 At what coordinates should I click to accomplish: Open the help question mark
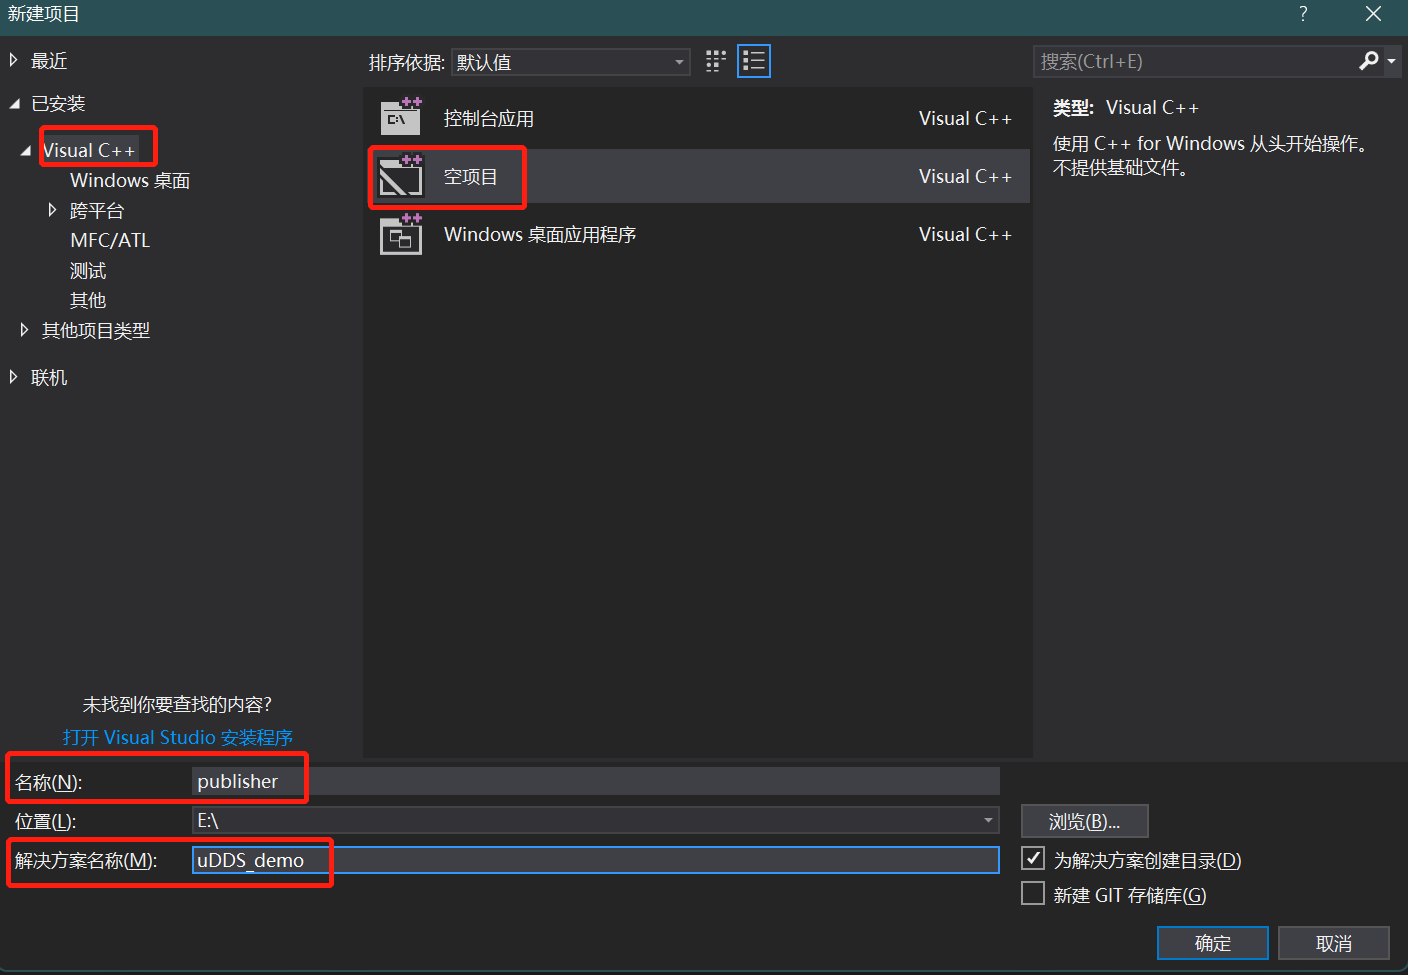1303,14
